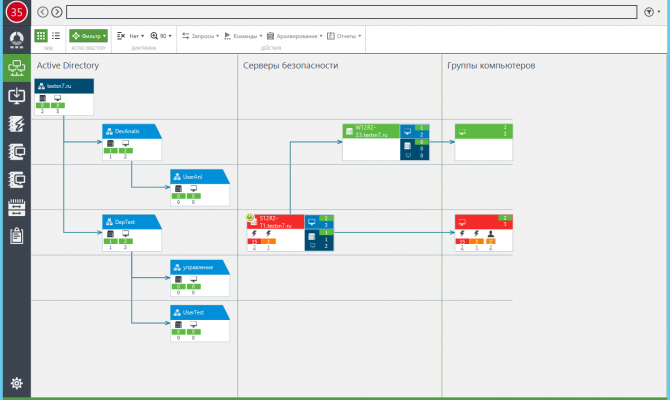Open the Архивирование dropdown menu

pyautogui.click(x=294, y=36)
